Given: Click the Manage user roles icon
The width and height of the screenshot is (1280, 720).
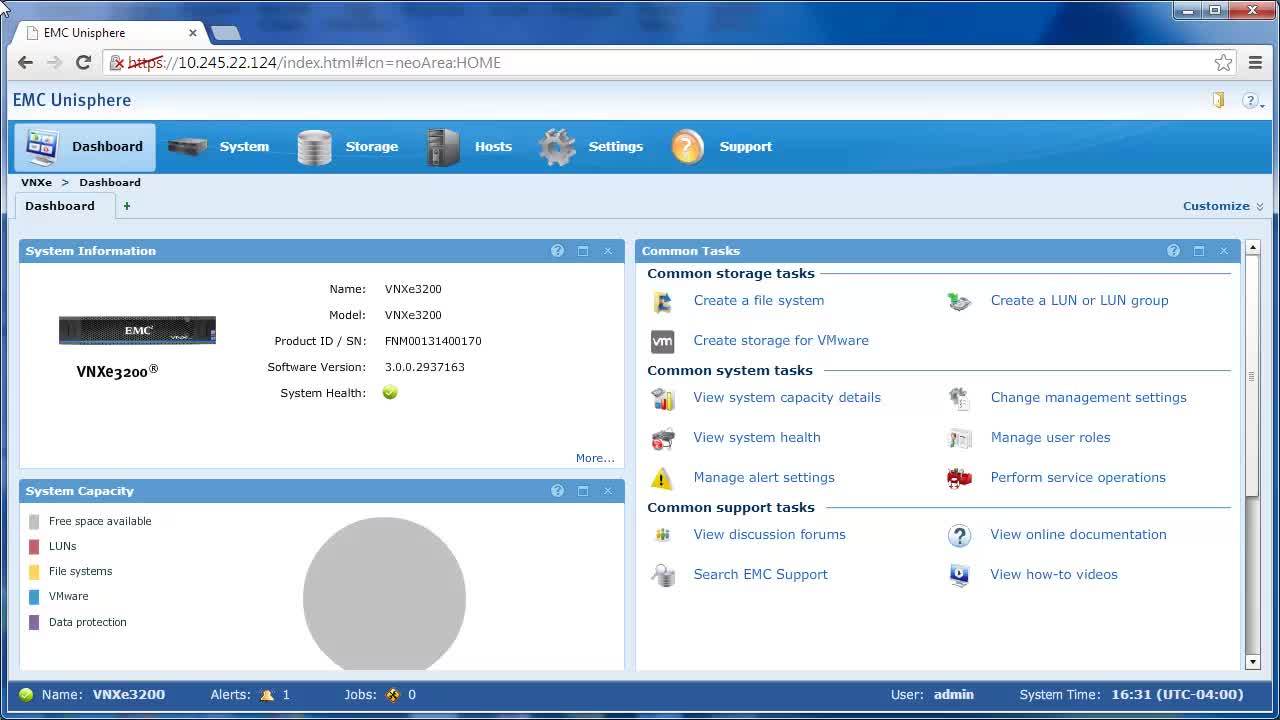Looking at the screenshot, I should 959,438.
